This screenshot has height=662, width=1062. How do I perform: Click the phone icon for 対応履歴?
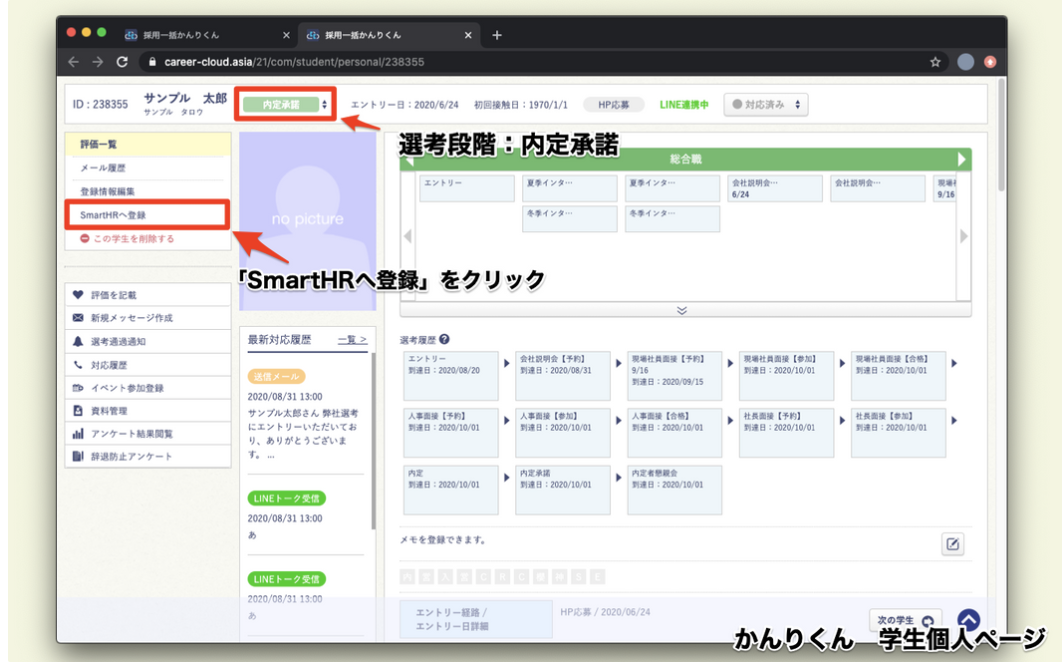point(78,365)
